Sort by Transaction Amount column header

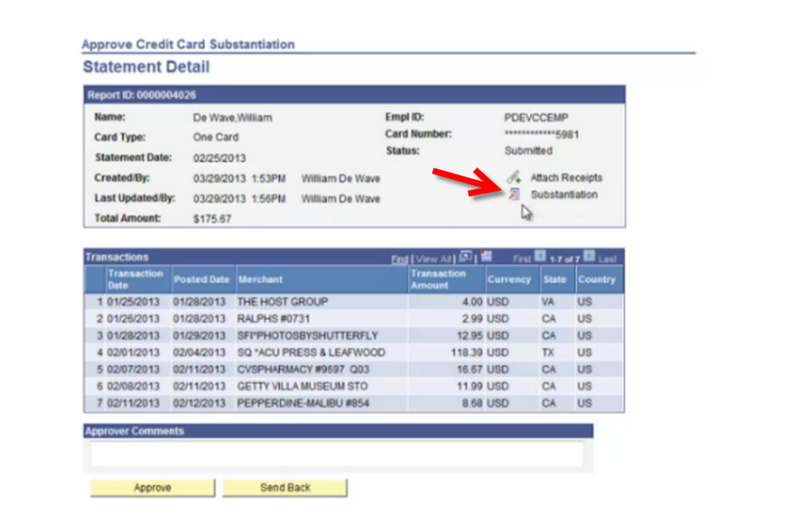coord(438,279)
